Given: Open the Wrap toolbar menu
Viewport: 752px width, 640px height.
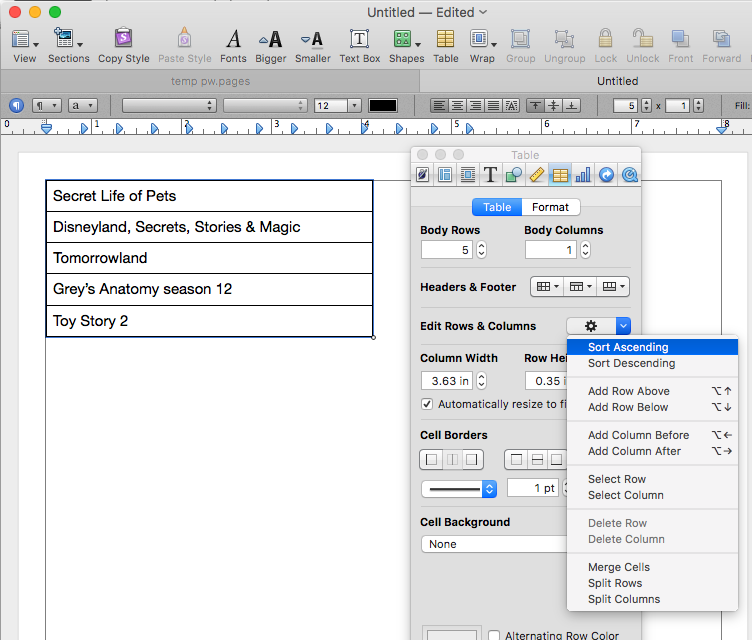Looking at the screenshot, I should [482, 46].
